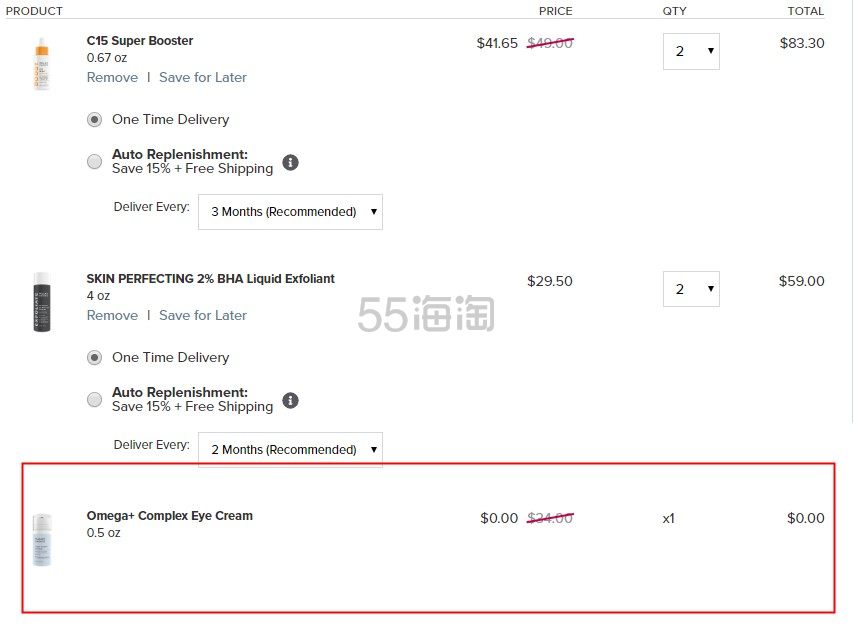This screenshot has width=853, height=628.
Task: Click the info icon beside BHA Auto Replenishment
Action: click(290, 401)
